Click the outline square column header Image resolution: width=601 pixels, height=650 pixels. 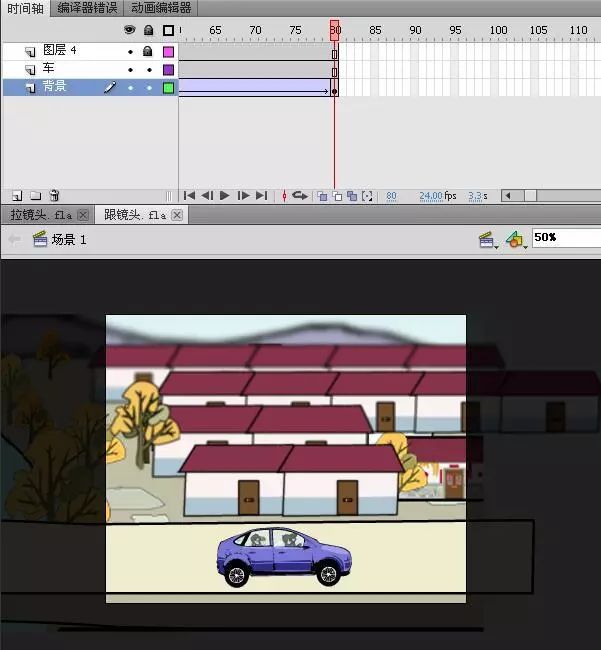click(168, 30)
